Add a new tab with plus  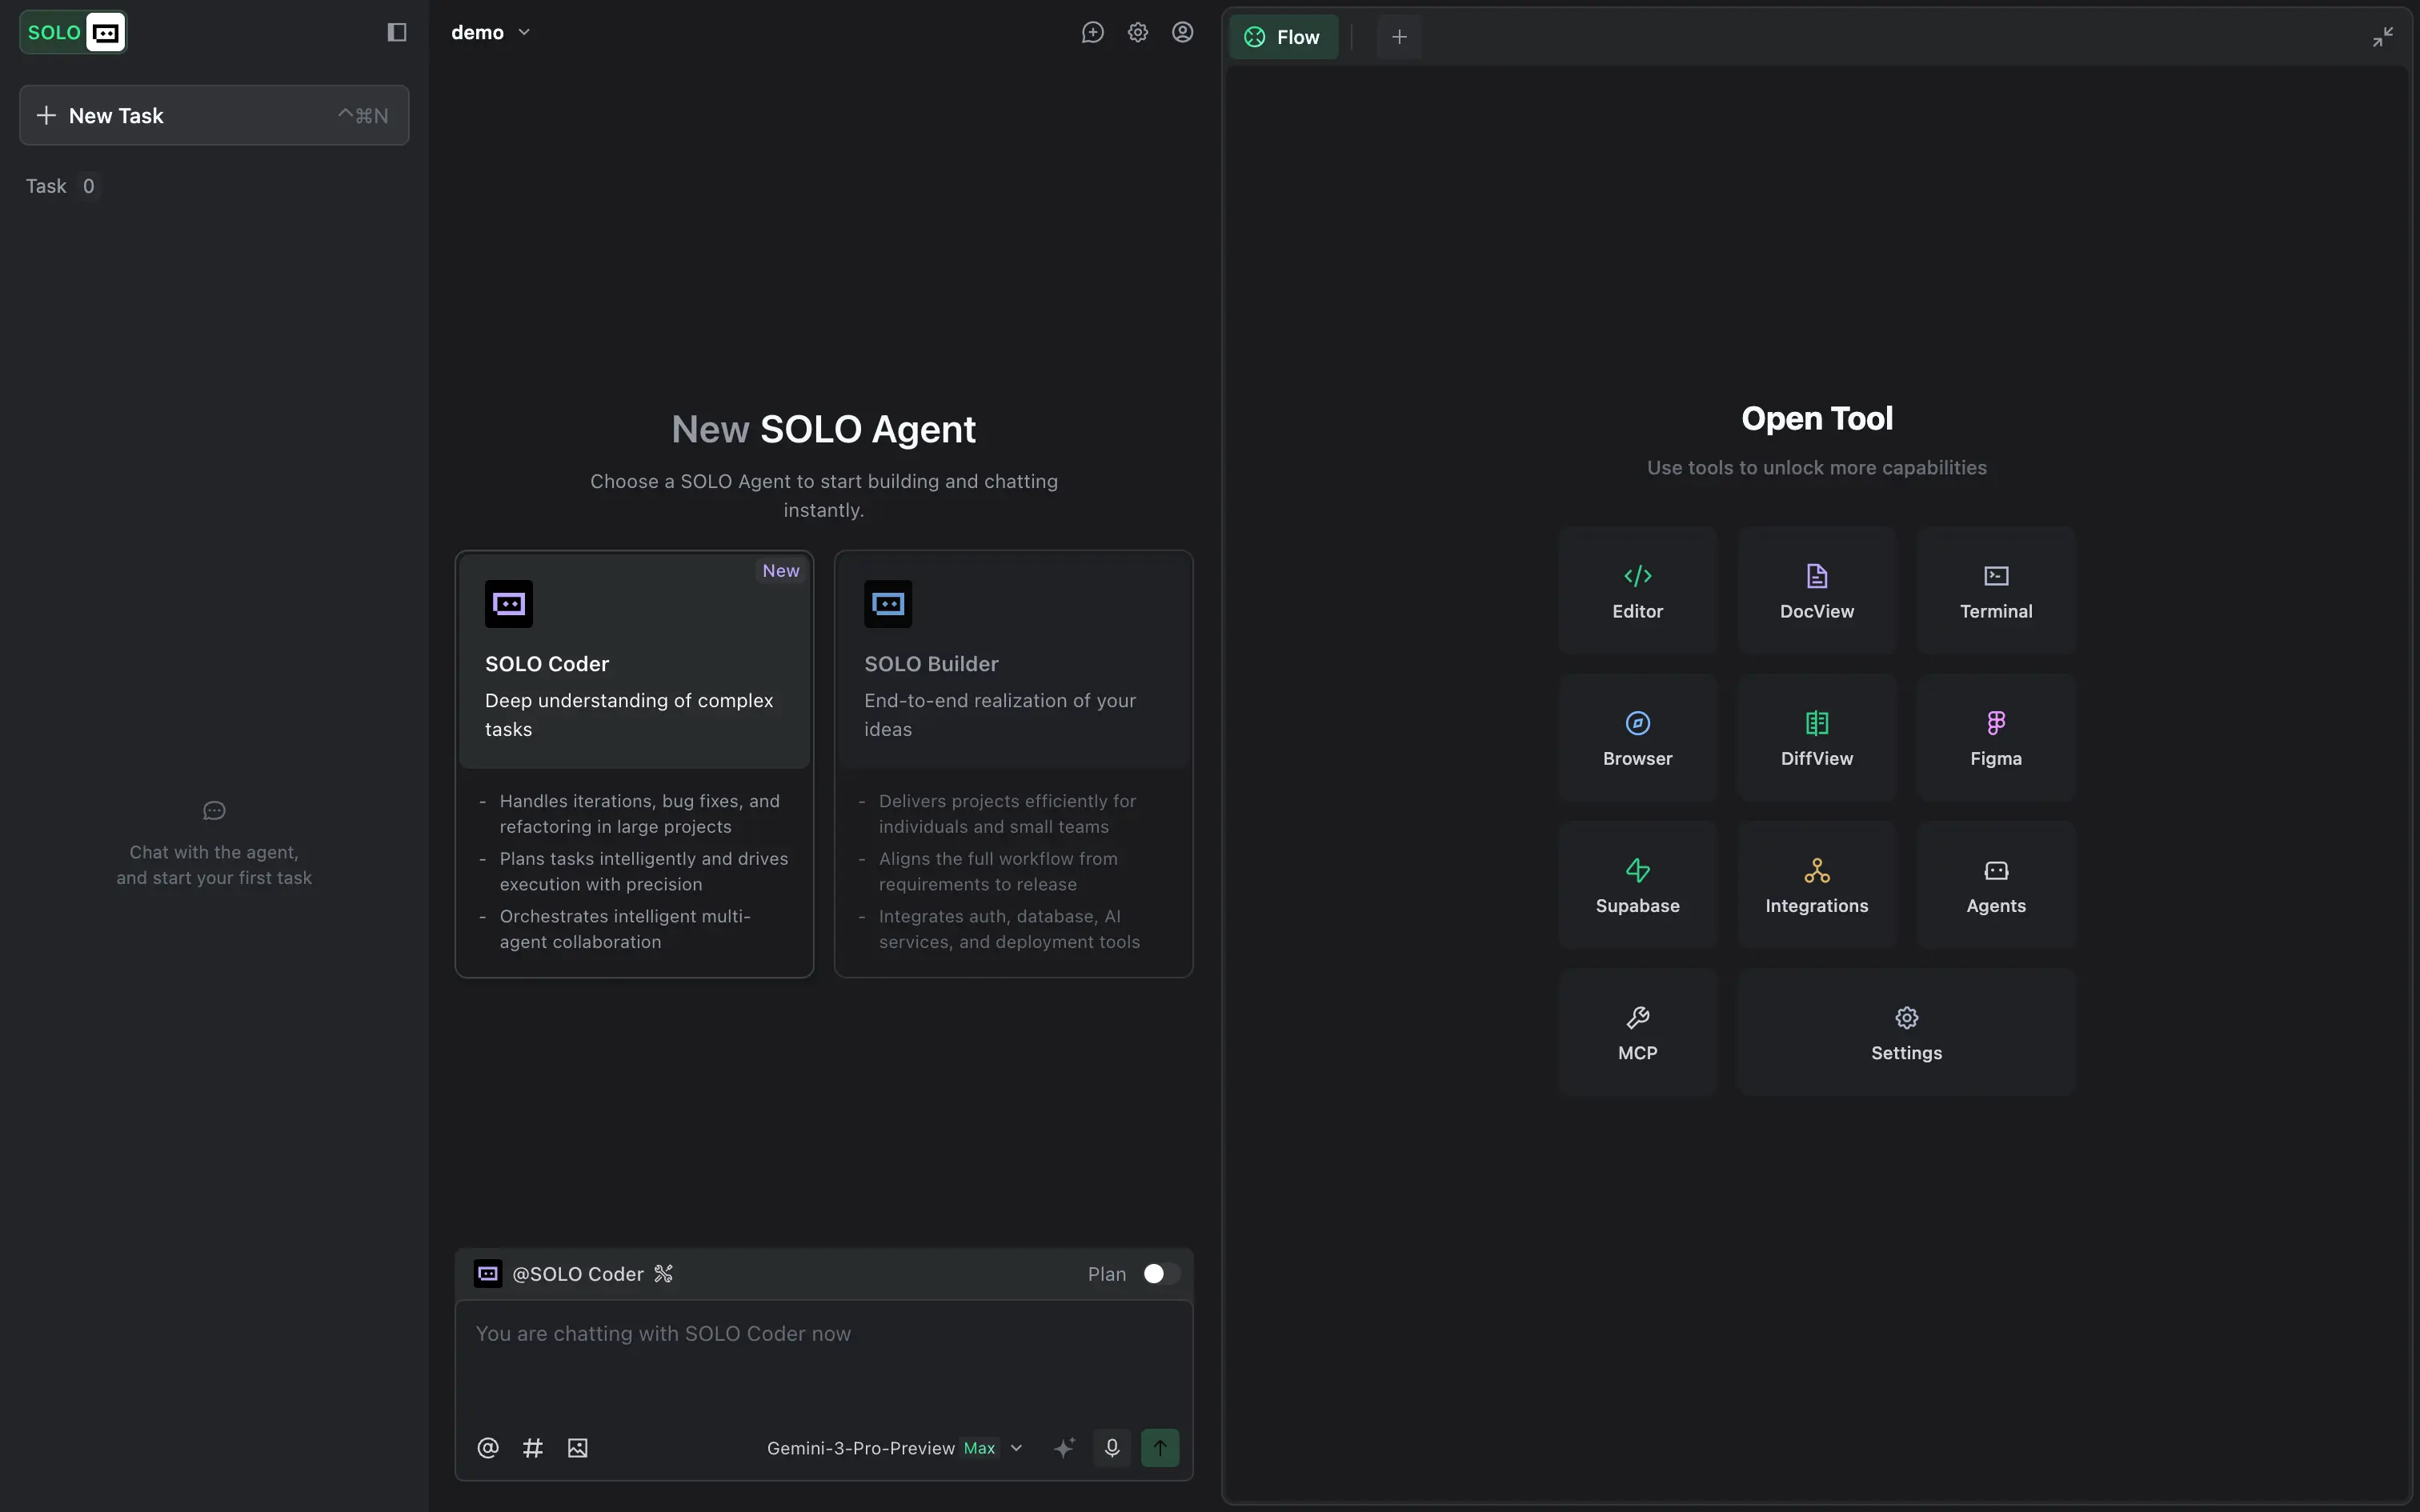click(x=1398, y=37)
